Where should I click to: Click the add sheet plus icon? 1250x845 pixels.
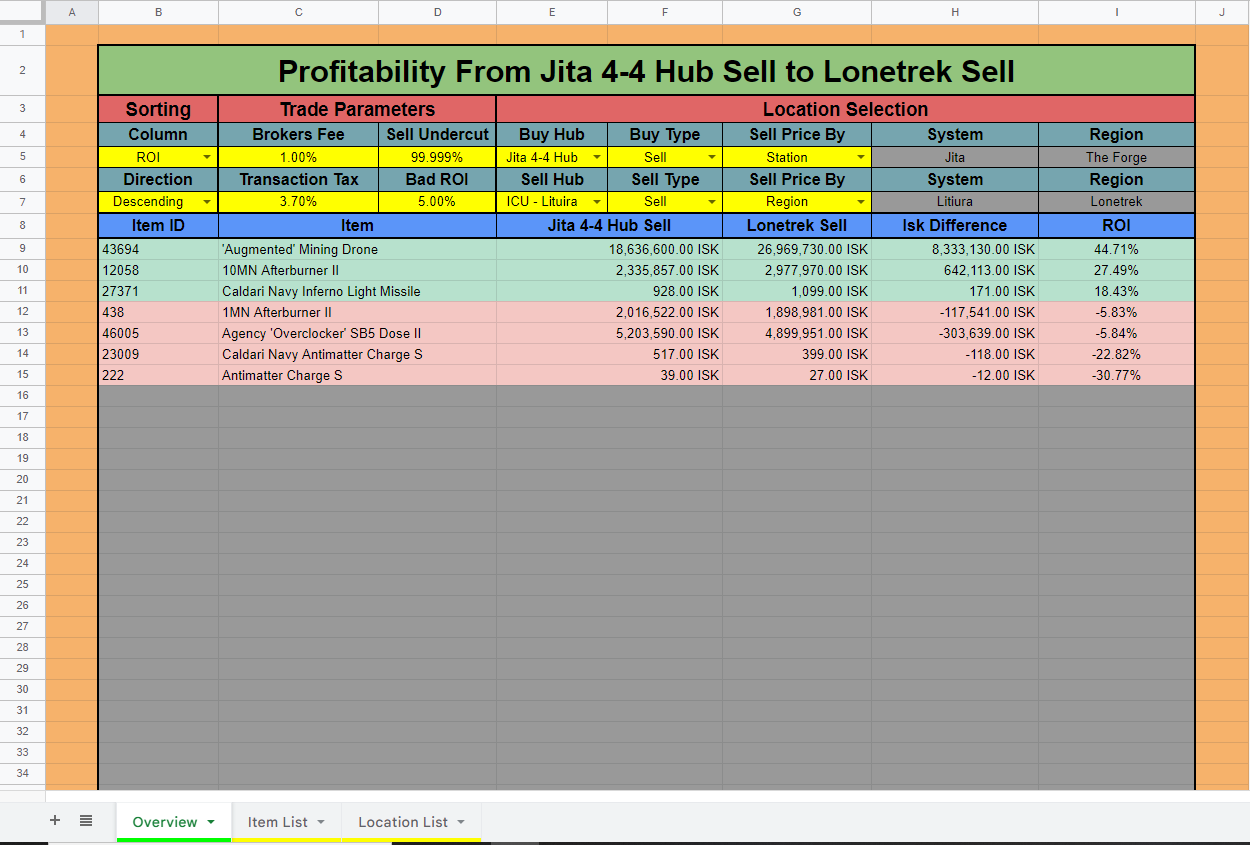click(55, 821)
